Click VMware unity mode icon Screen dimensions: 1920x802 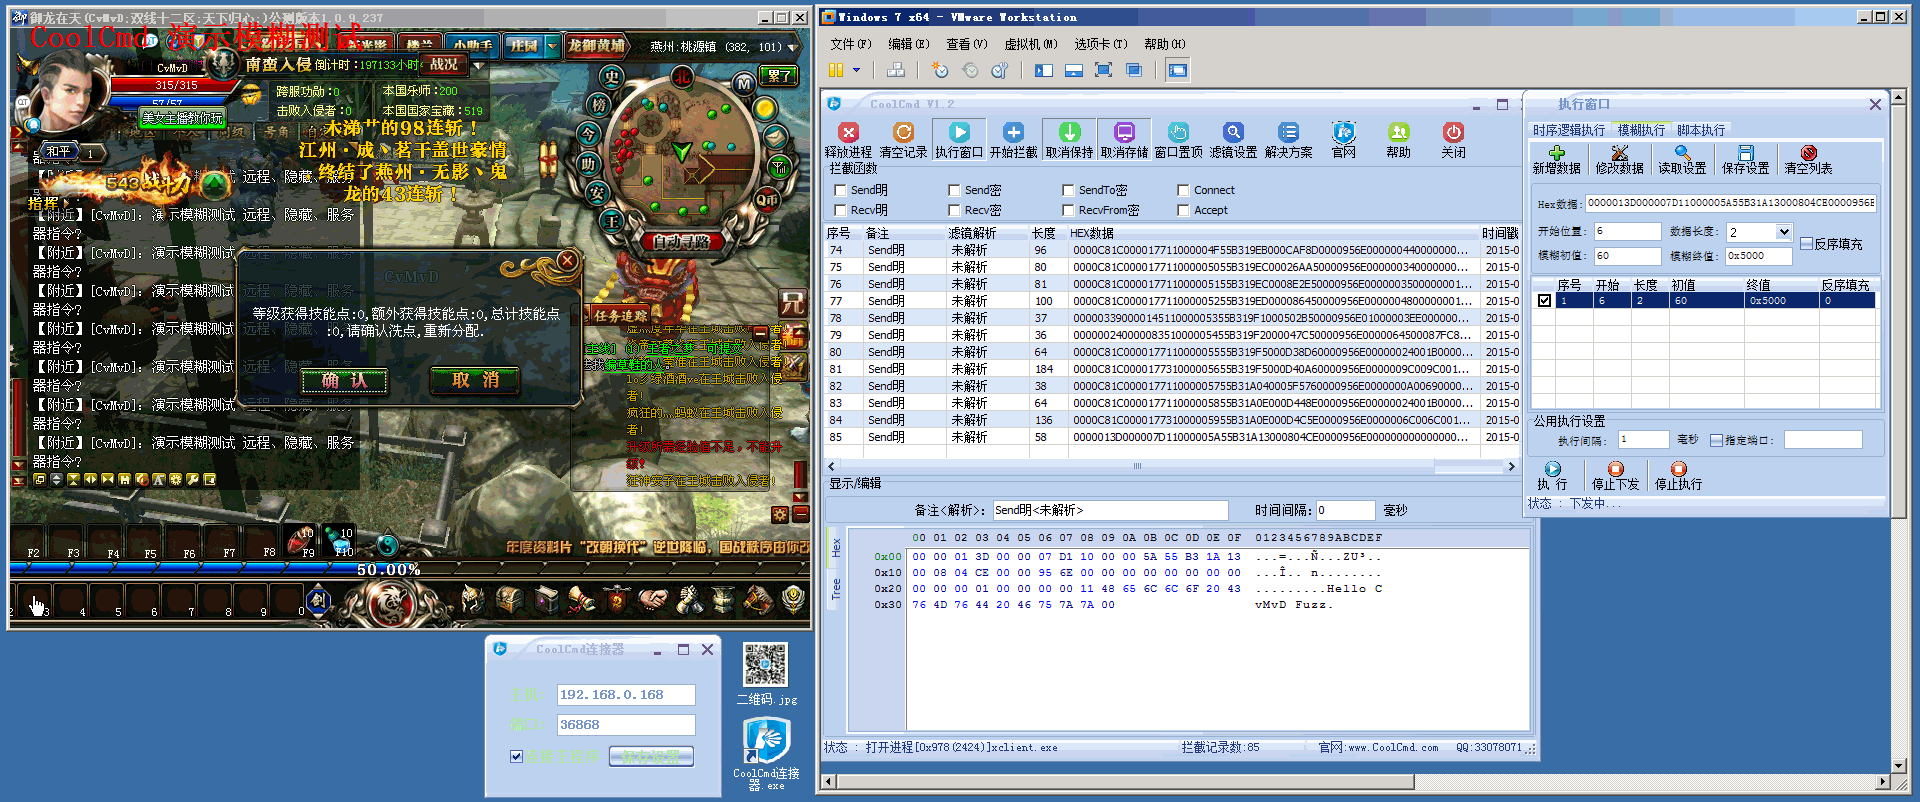point(1133,70)
